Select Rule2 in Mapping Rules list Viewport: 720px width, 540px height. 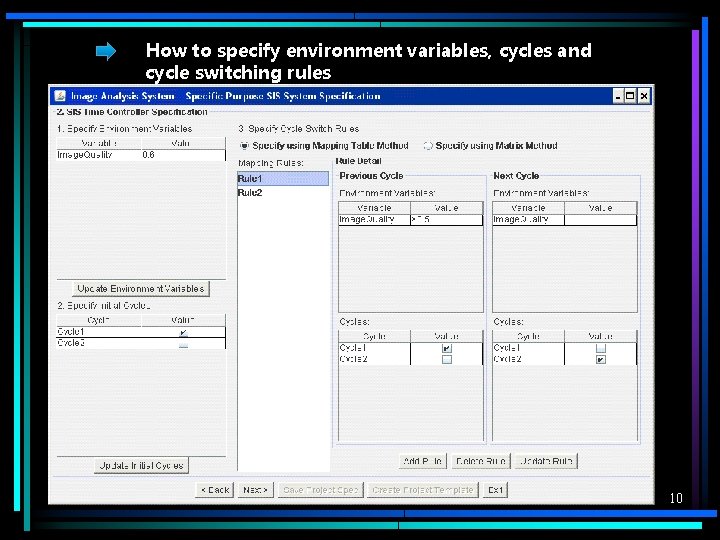pyautogui.click(x=283, y=192)
